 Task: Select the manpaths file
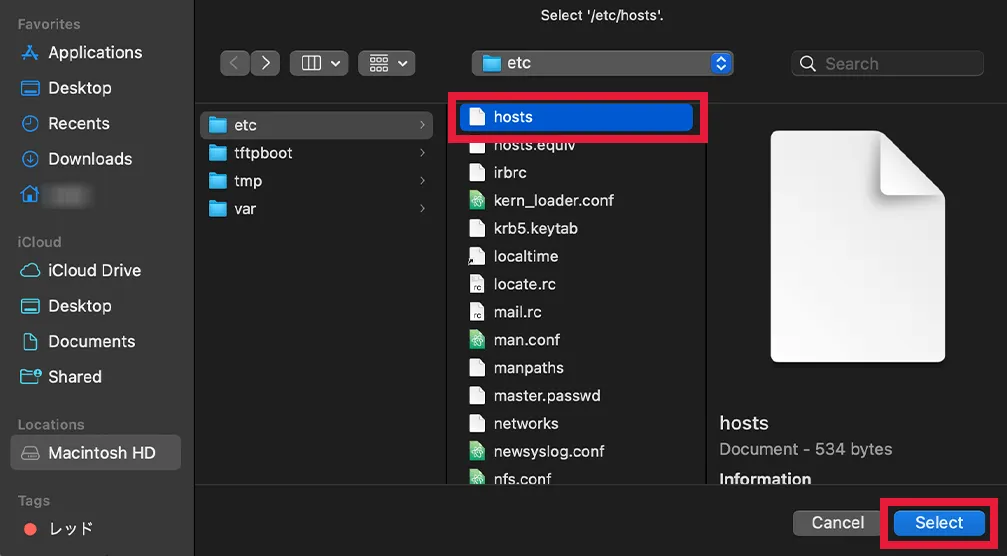tap(576, 368)
